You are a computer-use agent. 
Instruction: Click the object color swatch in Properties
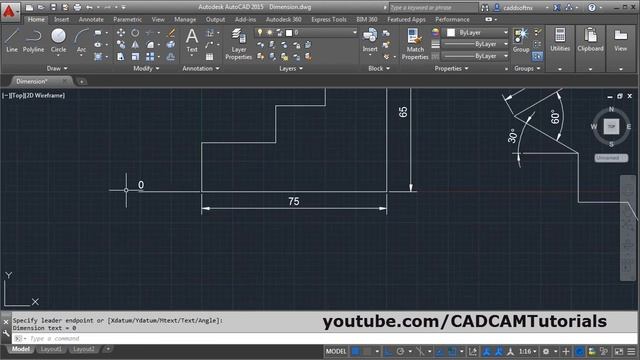coord(451,32)
